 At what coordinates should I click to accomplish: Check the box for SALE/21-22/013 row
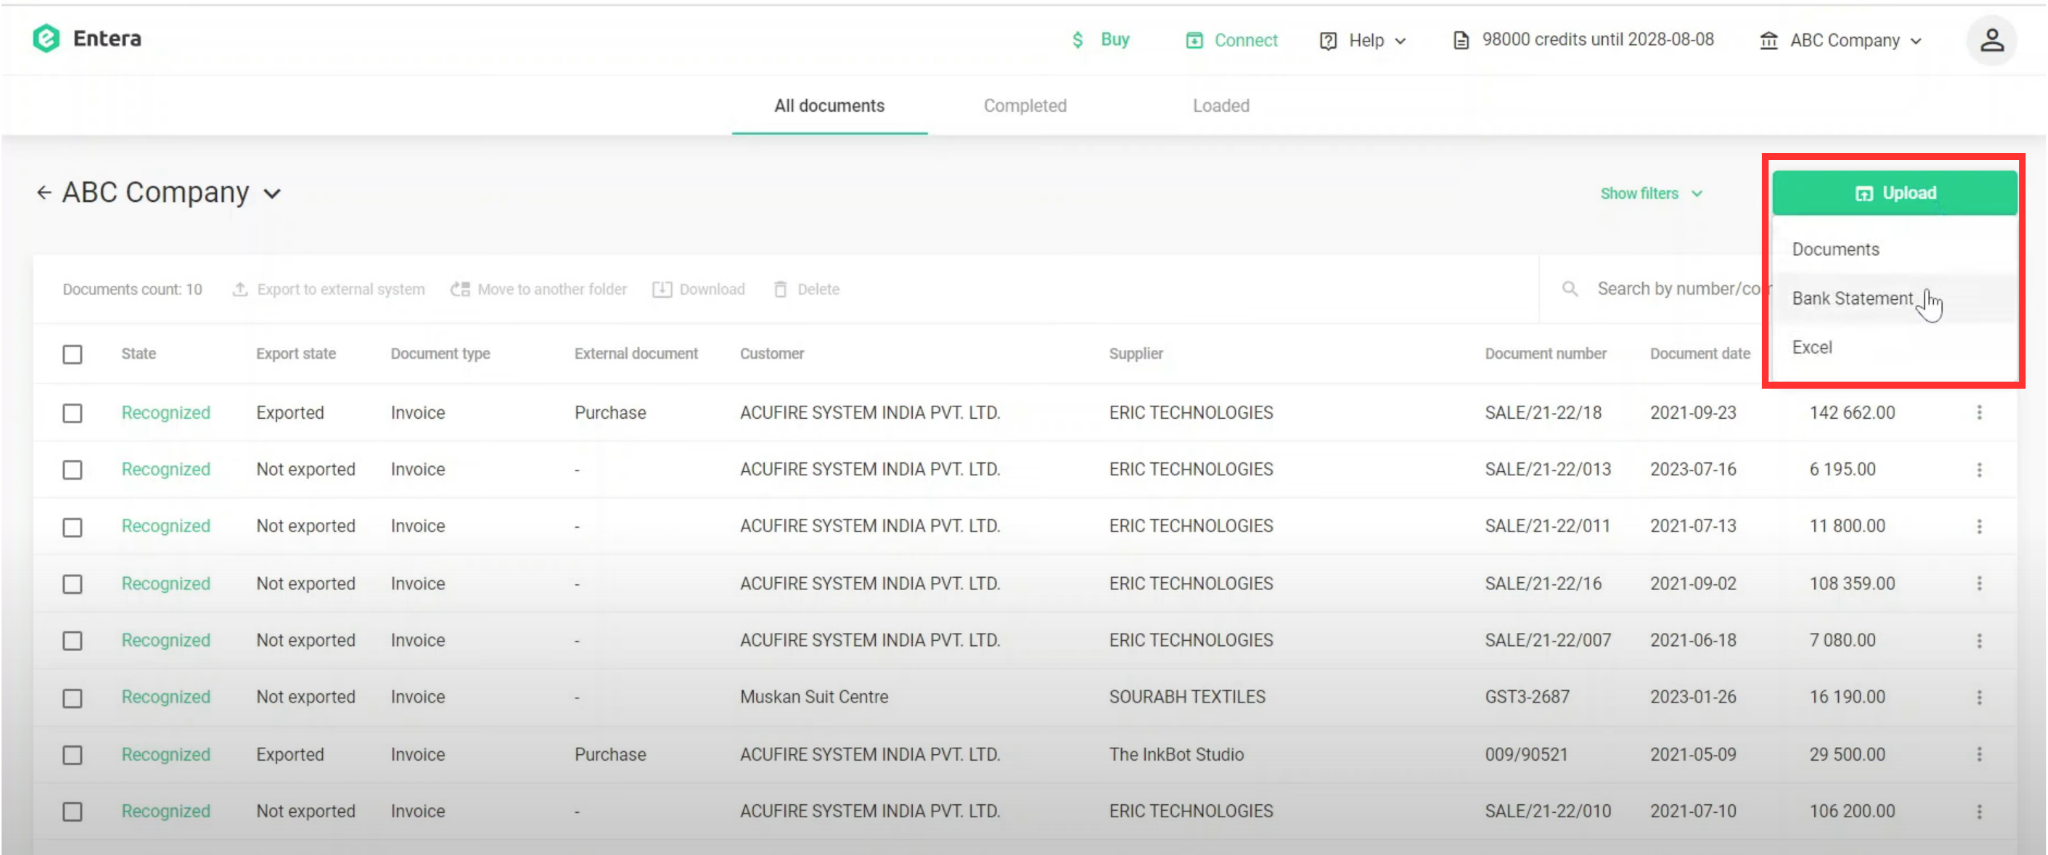[x=73, y=470]
